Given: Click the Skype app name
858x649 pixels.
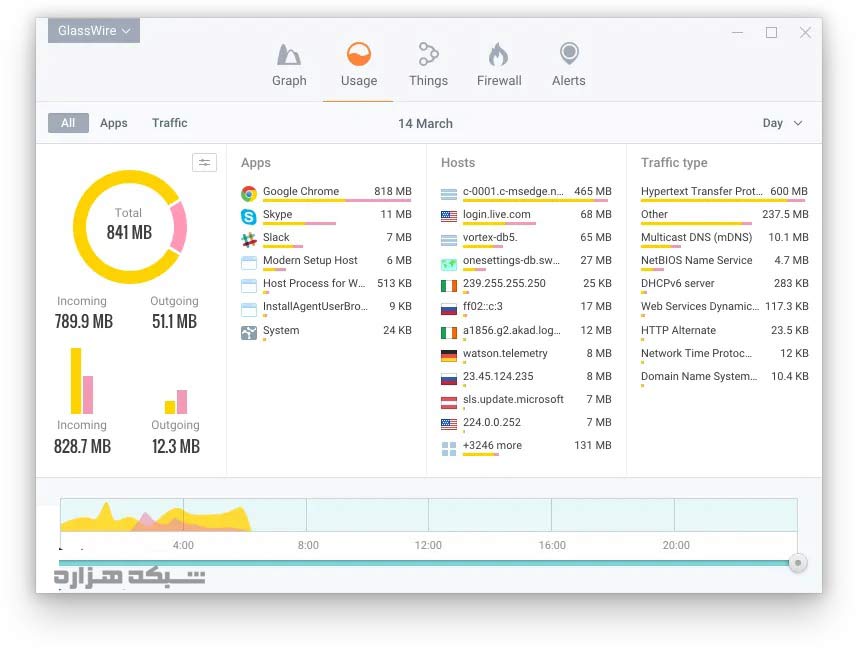Looking at the screenshot, I should pos(277,215).
